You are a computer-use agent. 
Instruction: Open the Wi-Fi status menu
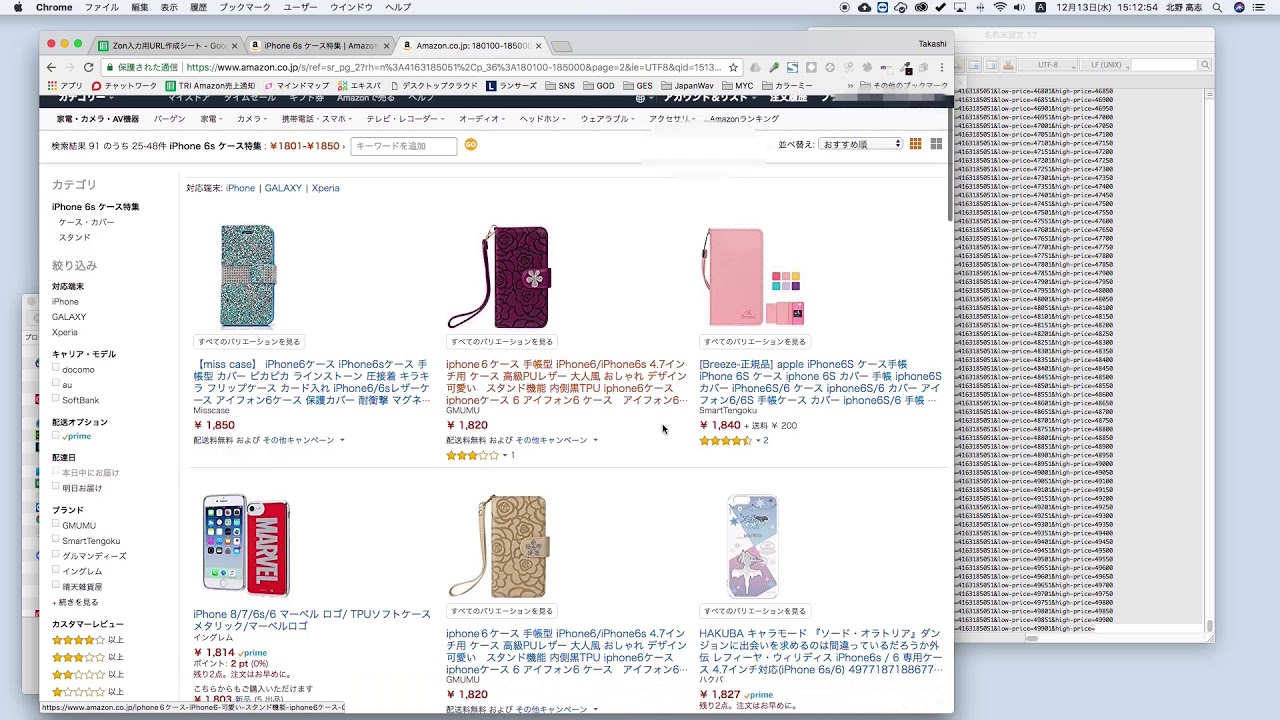point(1000,7)
